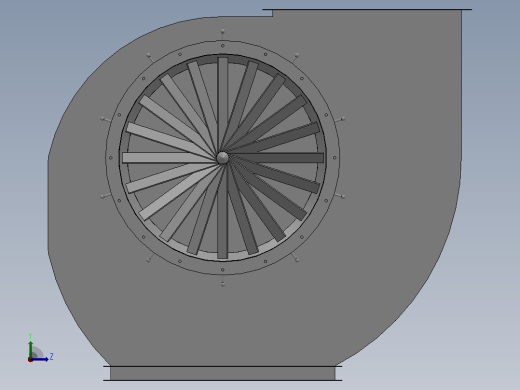This screenshot has width=520, height=390.
Task: Pick the topmost stud above the inlet ring
Action: pyautogui.click(x=223, y=32)
